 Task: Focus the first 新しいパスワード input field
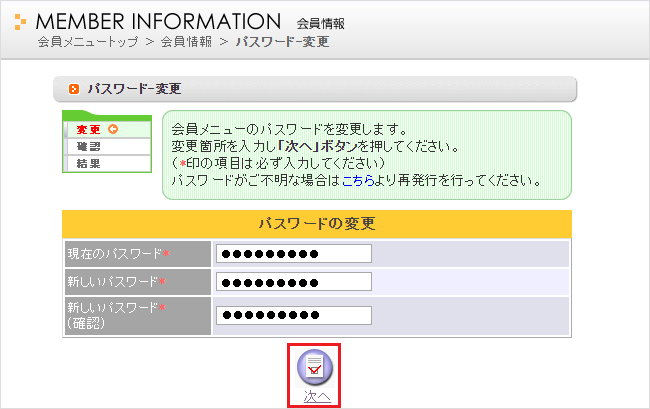click(x=294, y=282)
